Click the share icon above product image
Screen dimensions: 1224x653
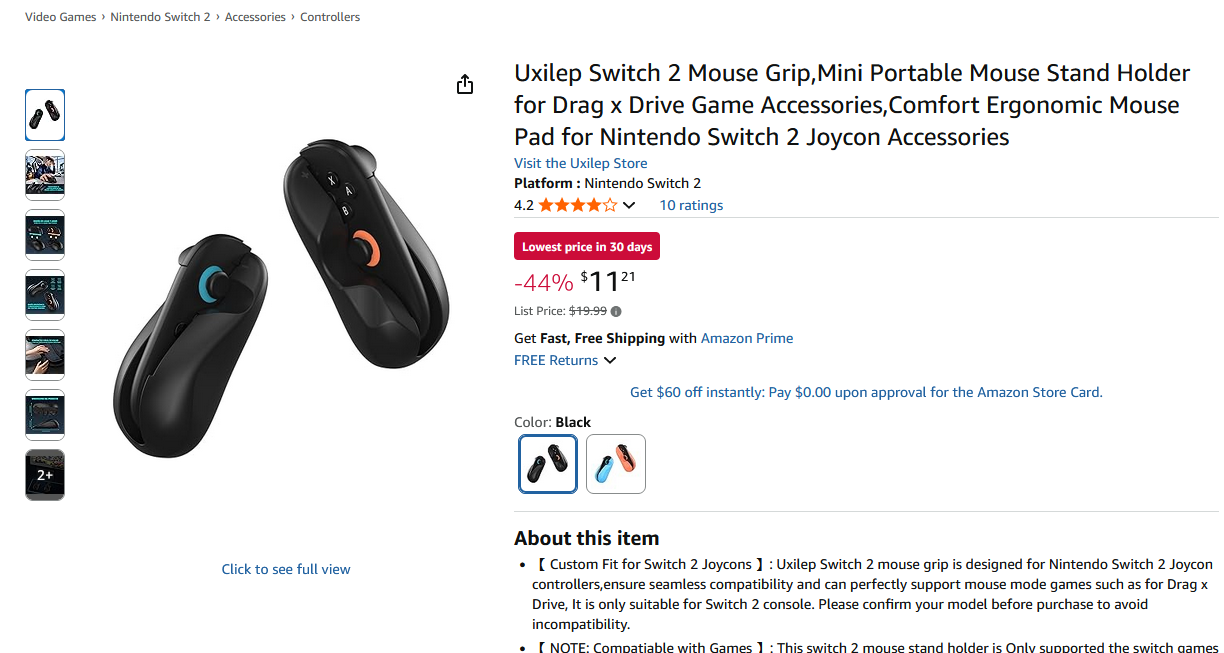(464, 85)
